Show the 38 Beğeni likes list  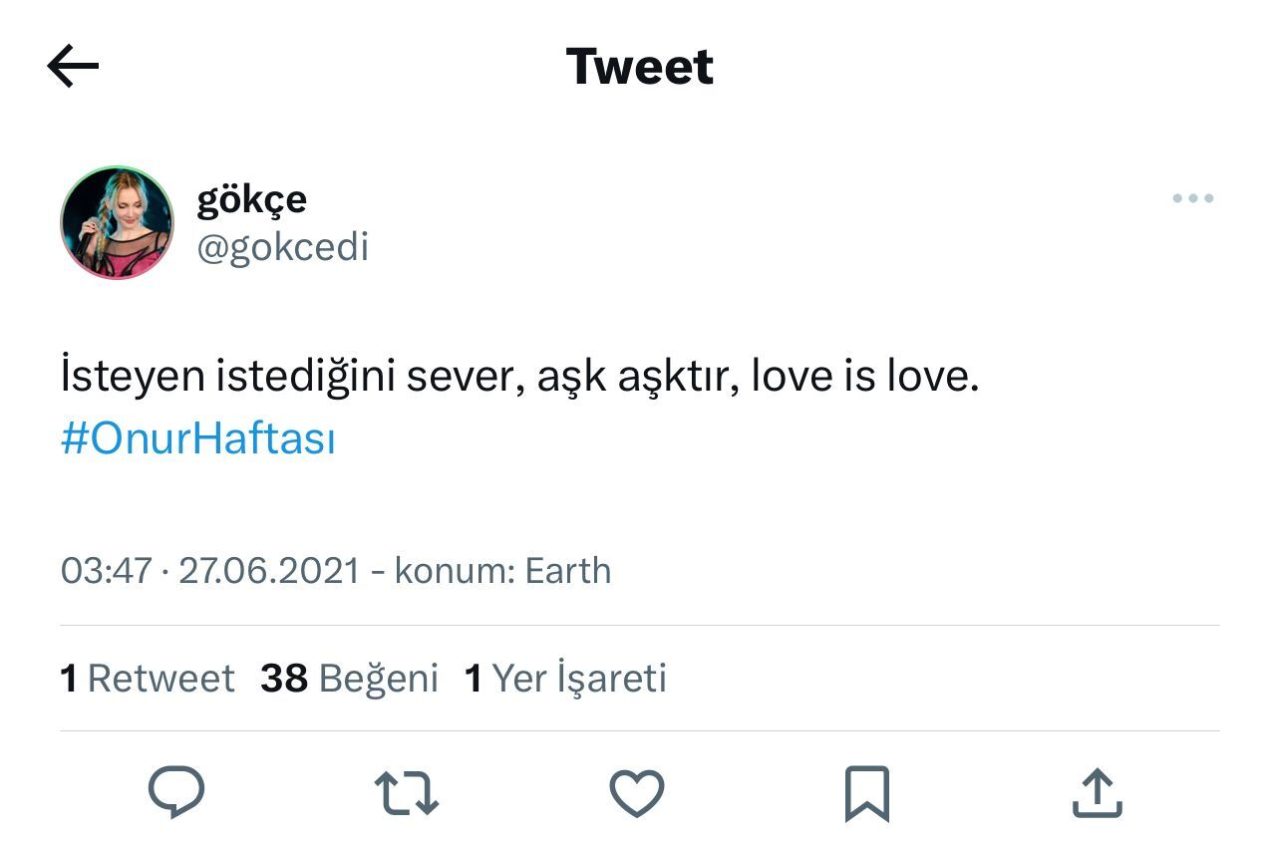[x=349, y=678]
